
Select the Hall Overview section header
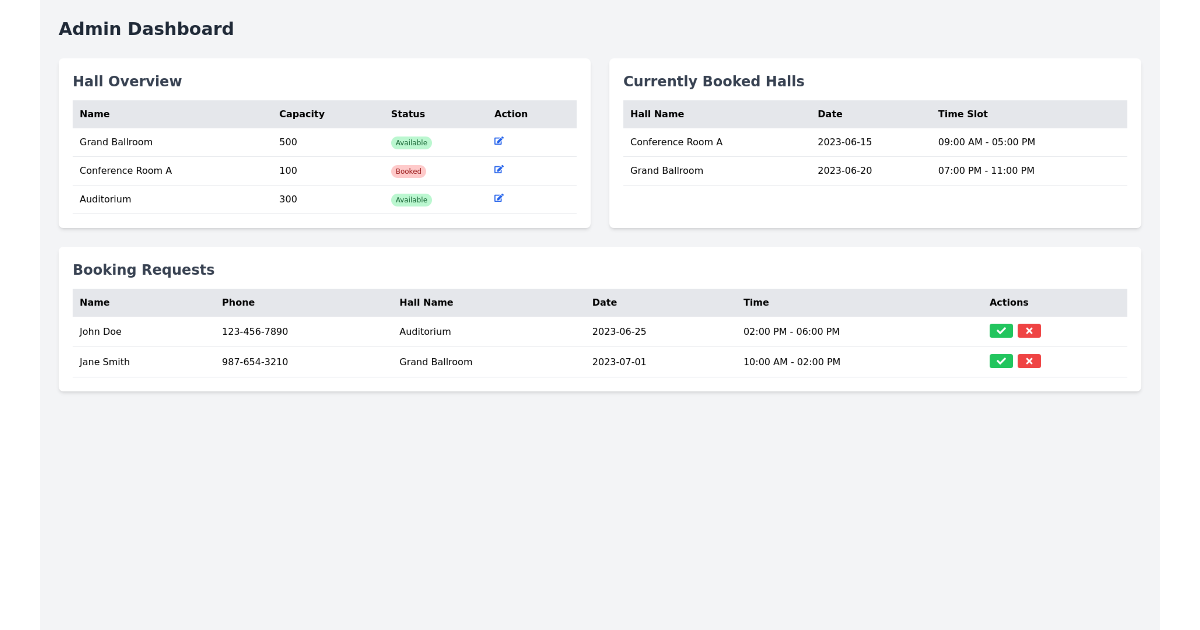pos(127,81)
